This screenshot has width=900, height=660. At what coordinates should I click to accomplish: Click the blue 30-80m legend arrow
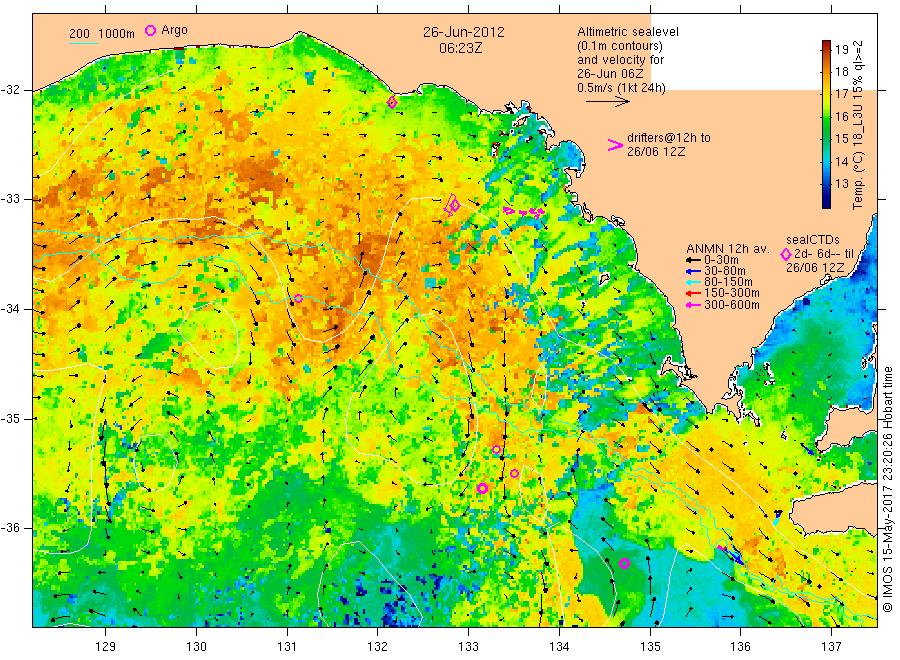pyautogui.click(x=693, y=271)
